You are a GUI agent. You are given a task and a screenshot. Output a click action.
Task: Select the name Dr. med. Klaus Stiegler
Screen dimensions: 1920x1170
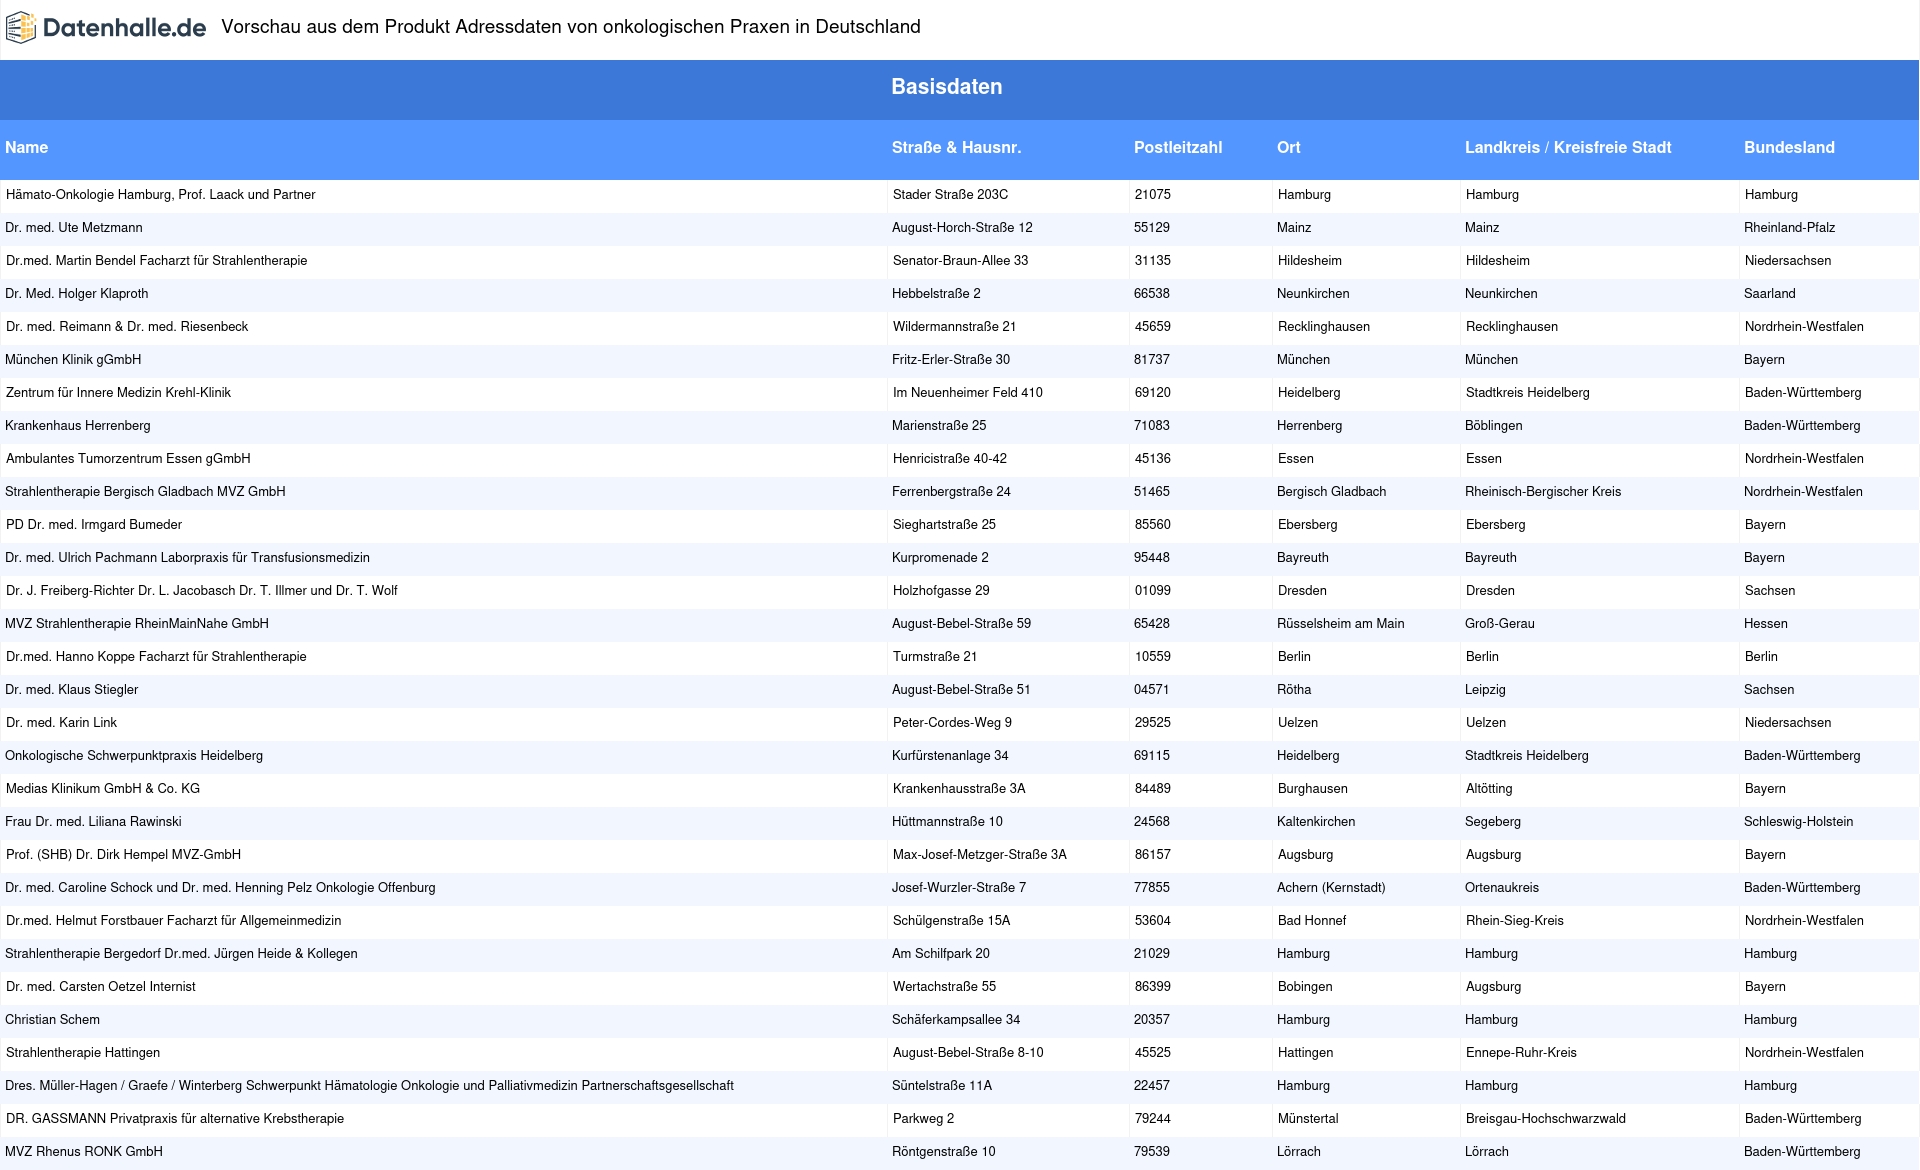pos(72,690)
